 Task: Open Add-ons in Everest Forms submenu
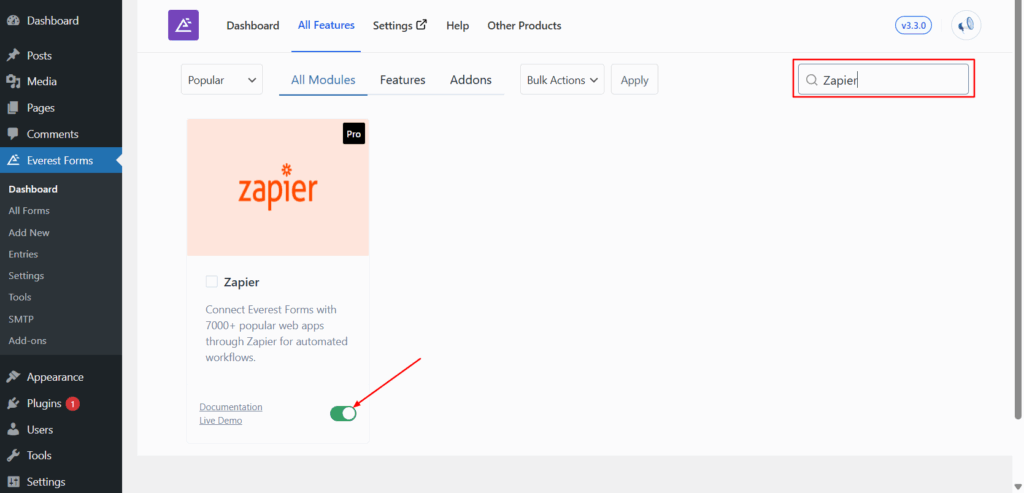pyautogui.click(x=27, y=341)
